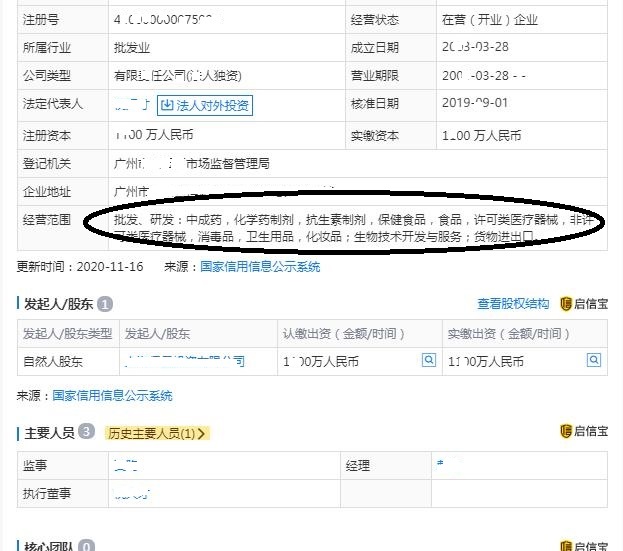623x551 pixels.
Task: Open the 监事 person name link
Action: tap(127, 465)
